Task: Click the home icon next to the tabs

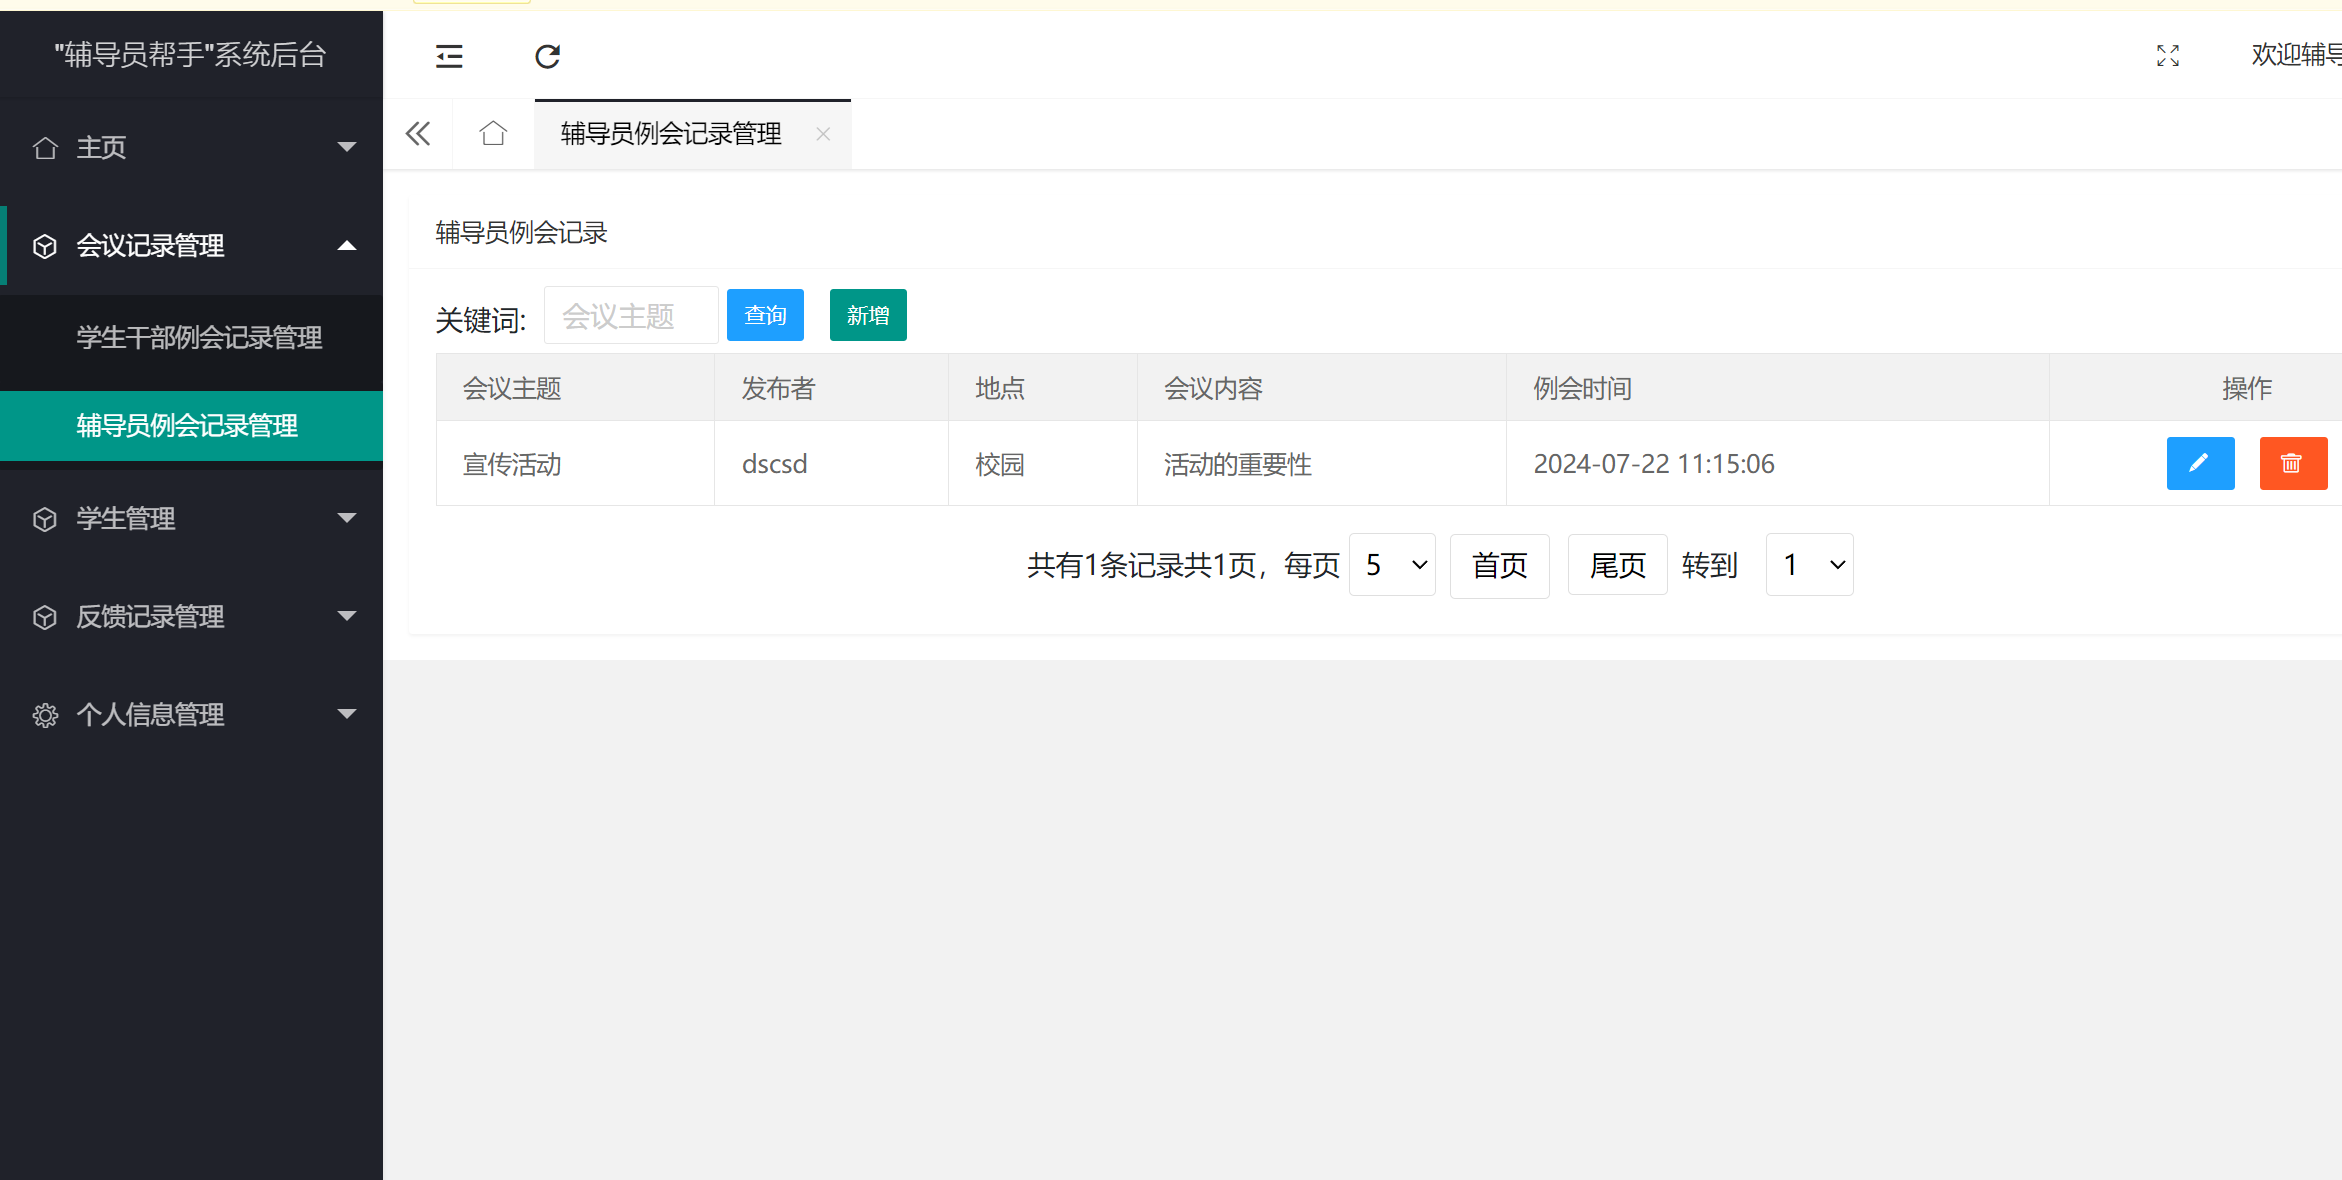Action: [x=492, y=133]
